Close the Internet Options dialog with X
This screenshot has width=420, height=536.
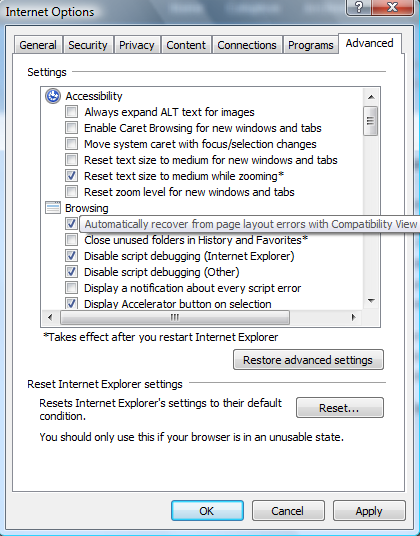click(393, 7)
